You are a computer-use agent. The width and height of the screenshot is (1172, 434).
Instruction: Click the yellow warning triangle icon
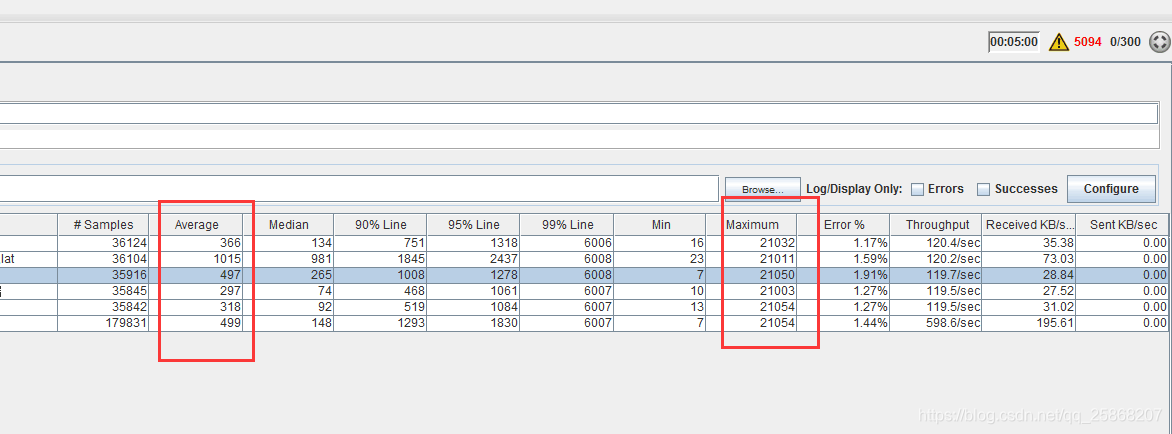(1058, 42)
